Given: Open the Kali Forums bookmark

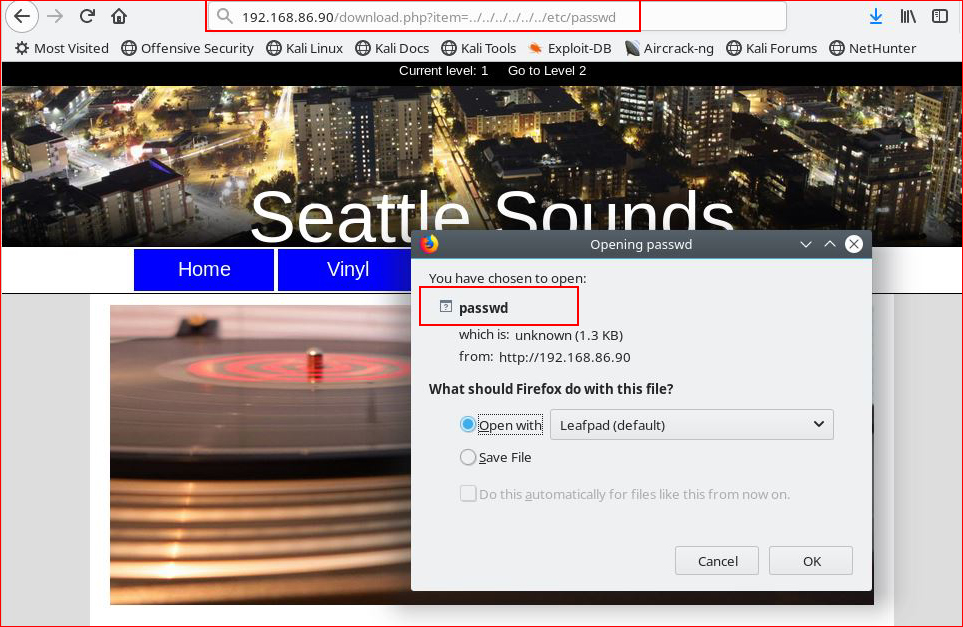Looking at the screenshot, I should pyautogui.click(x=771, y=48).
